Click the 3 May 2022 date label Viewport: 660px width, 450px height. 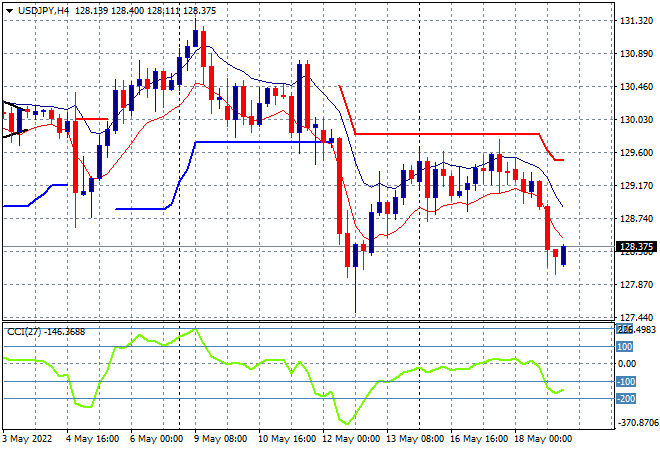tap(27, 439)
